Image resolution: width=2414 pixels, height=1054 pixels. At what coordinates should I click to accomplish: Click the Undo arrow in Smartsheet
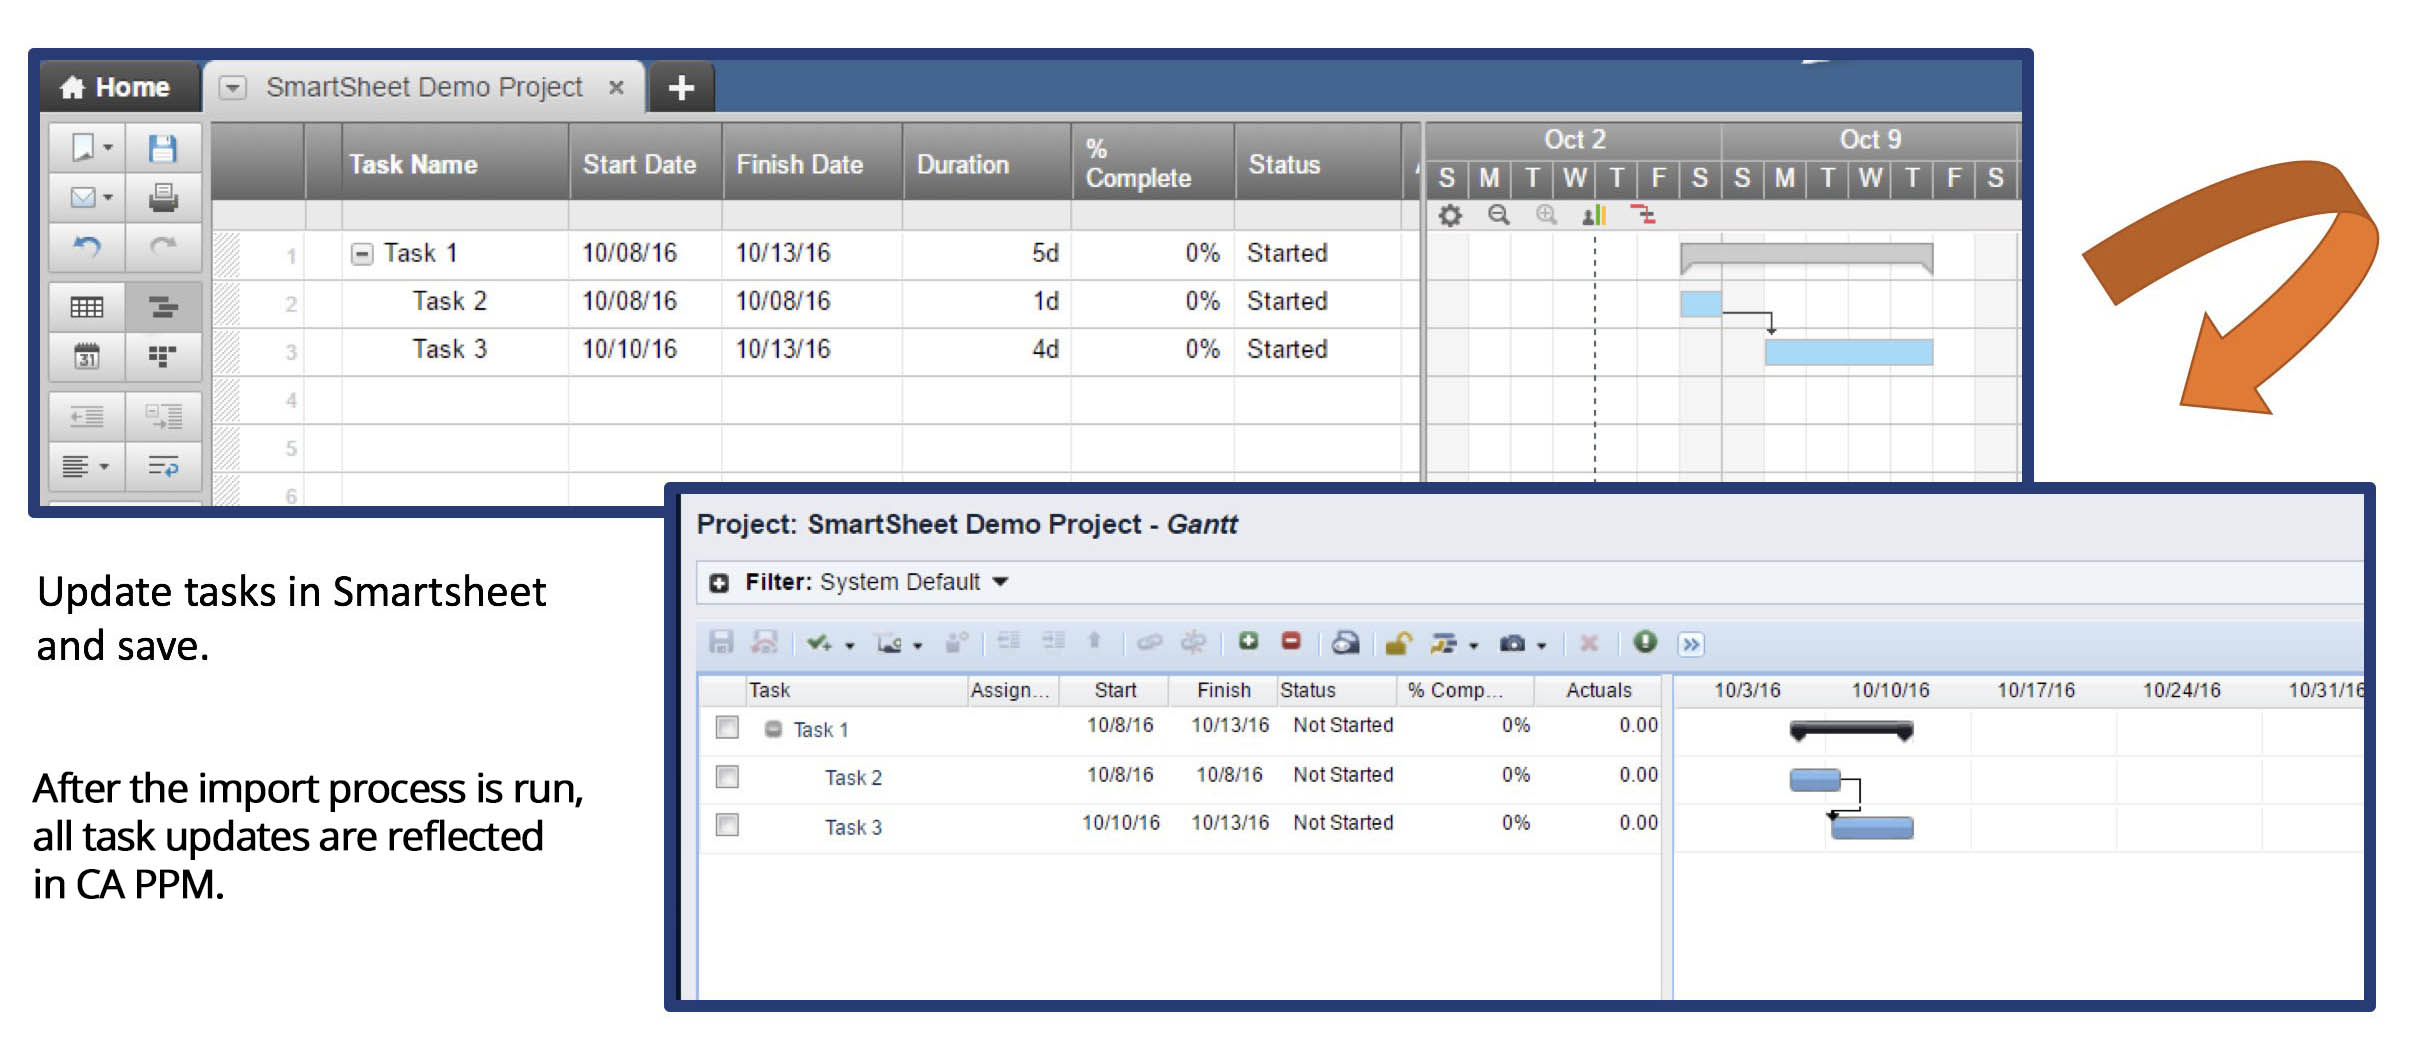(87, 246)
